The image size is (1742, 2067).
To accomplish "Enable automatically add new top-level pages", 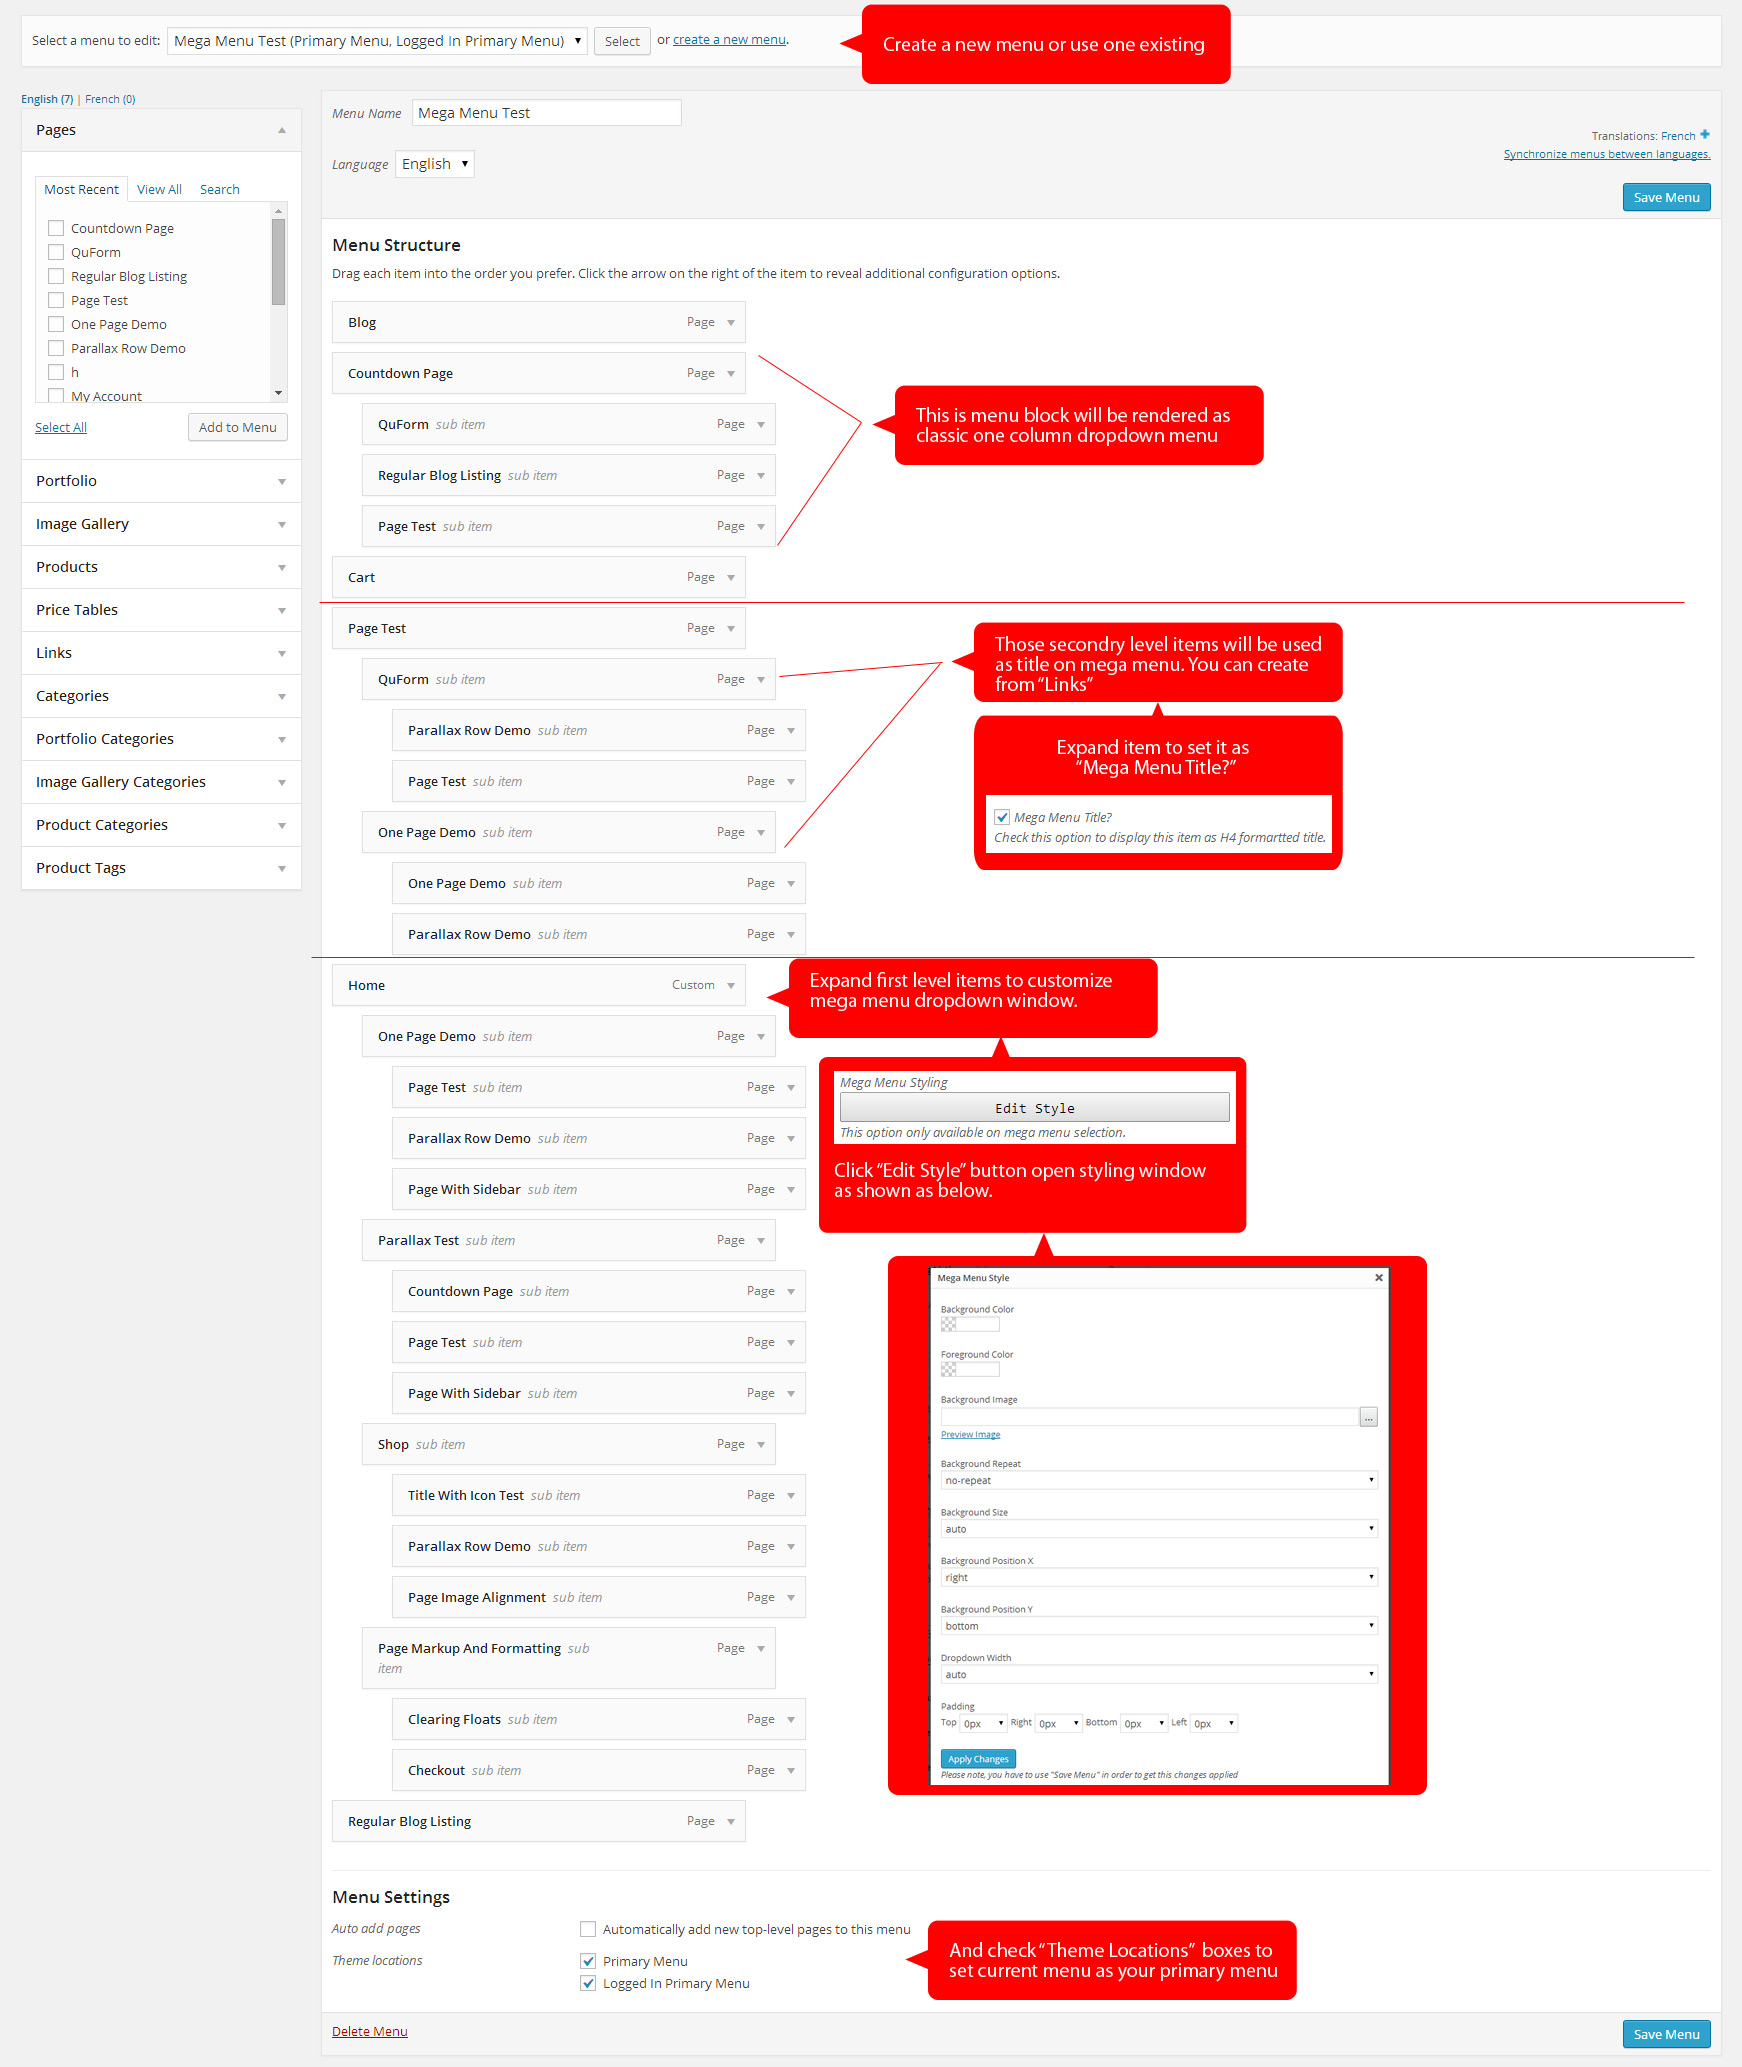I will [588, 1929].
